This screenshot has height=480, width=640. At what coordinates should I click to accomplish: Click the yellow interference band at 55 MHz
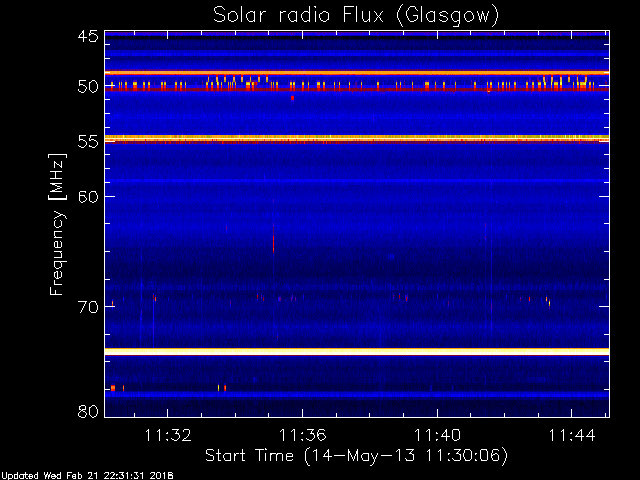point(357,139)
